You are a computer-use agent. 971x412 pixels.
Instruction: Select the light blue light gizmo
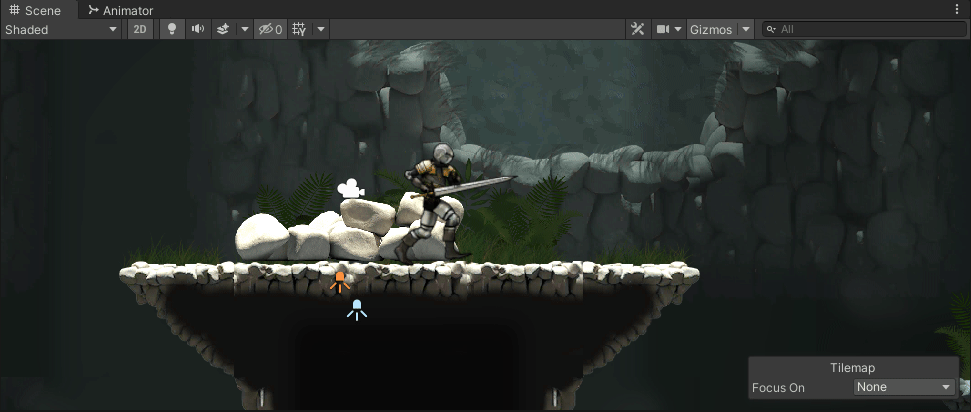357,309
